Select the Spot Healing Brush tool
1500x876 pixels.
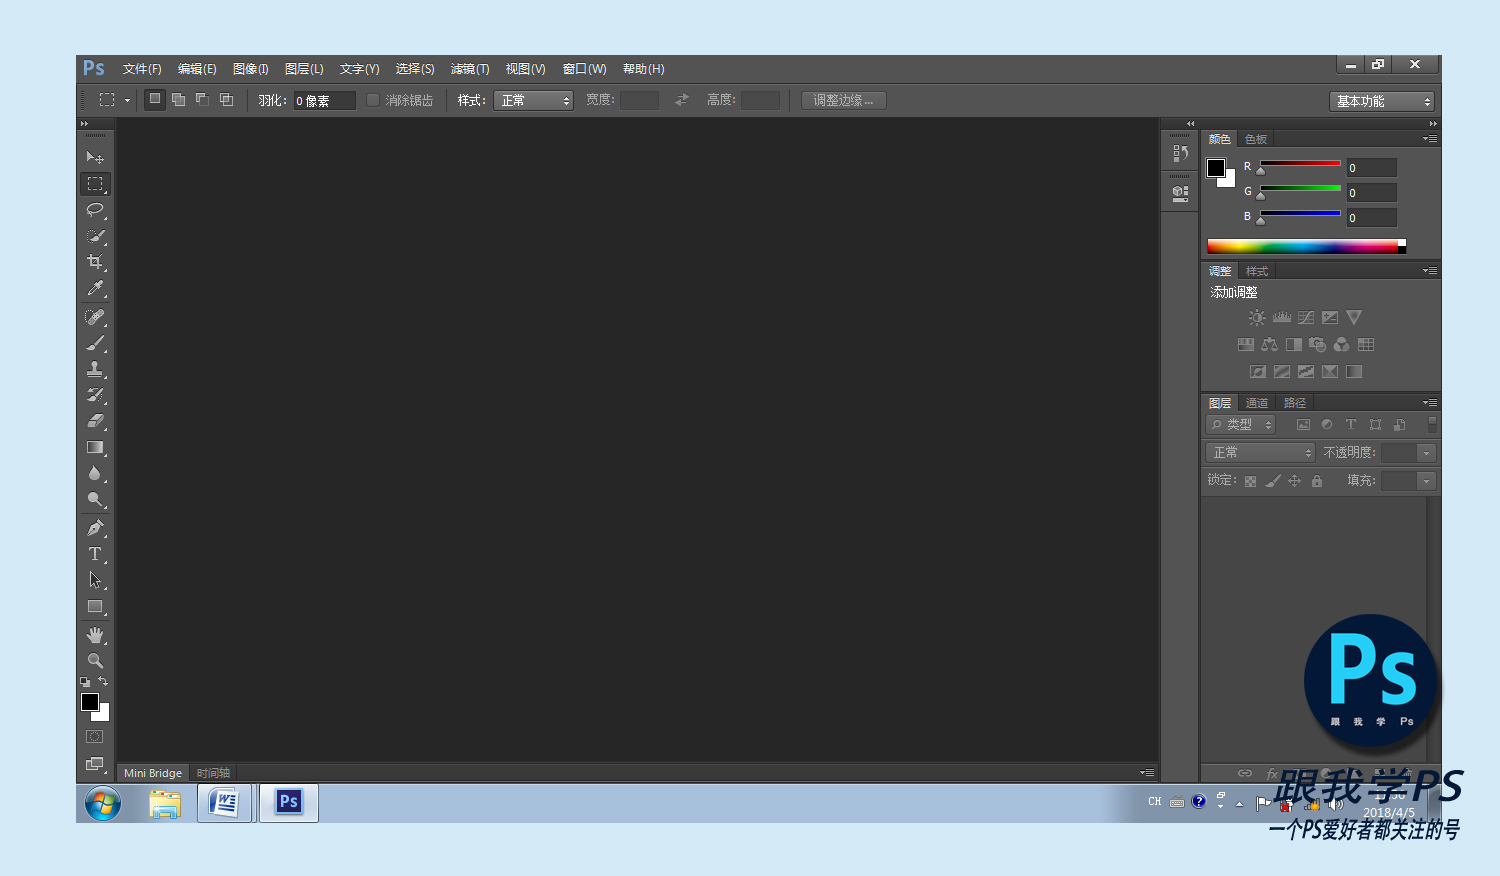coord(95,317)
